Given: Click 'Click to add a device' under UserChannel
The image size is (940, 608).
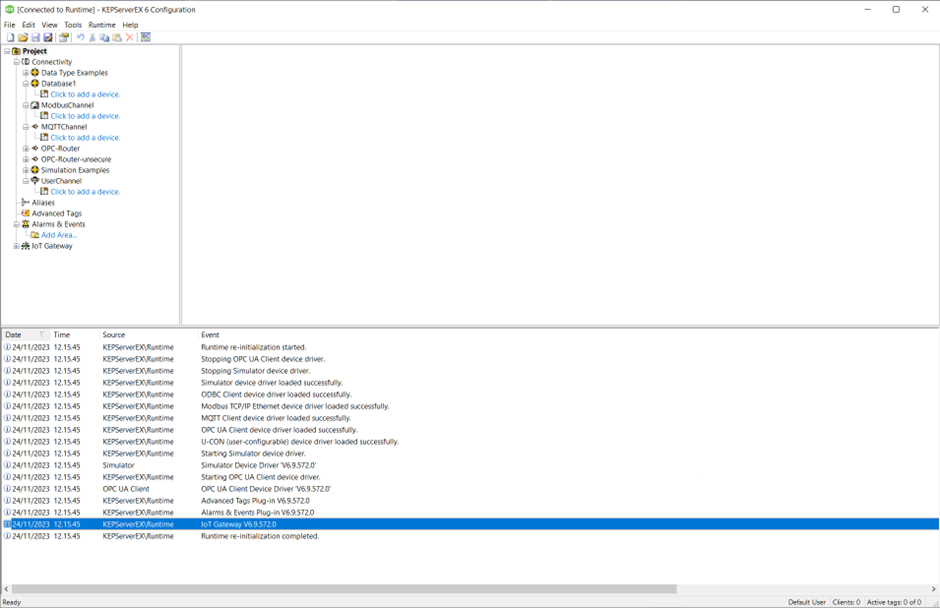Looking at the screenshot, I should click(x=85, y=191).
